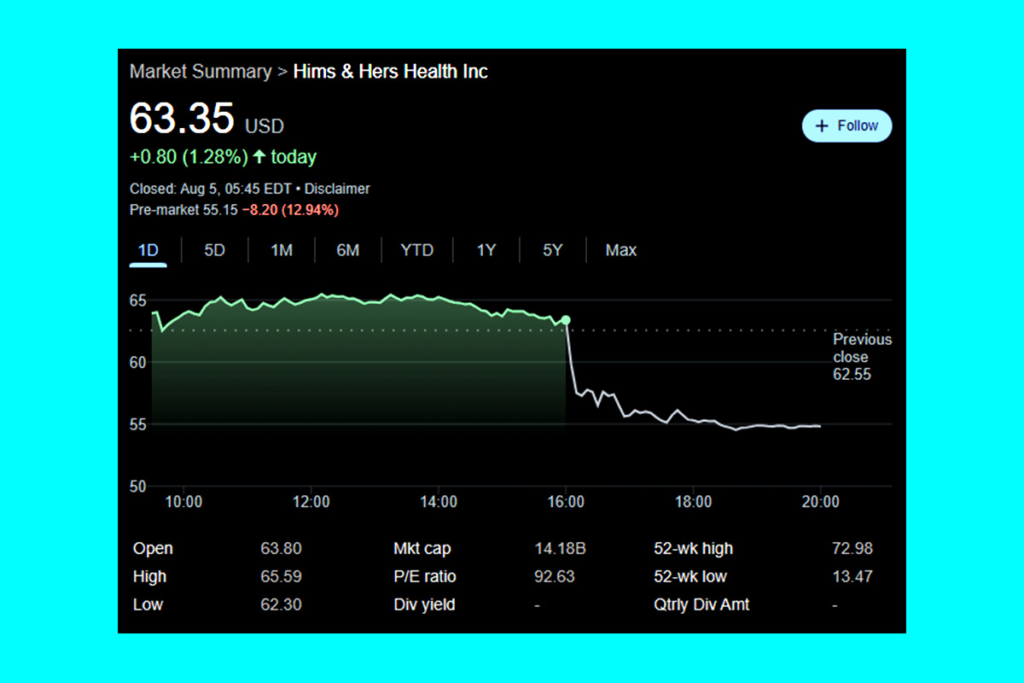Select the YTD range tab
Viewport: 1024px width, 683px height.
(x=417, y=250)
